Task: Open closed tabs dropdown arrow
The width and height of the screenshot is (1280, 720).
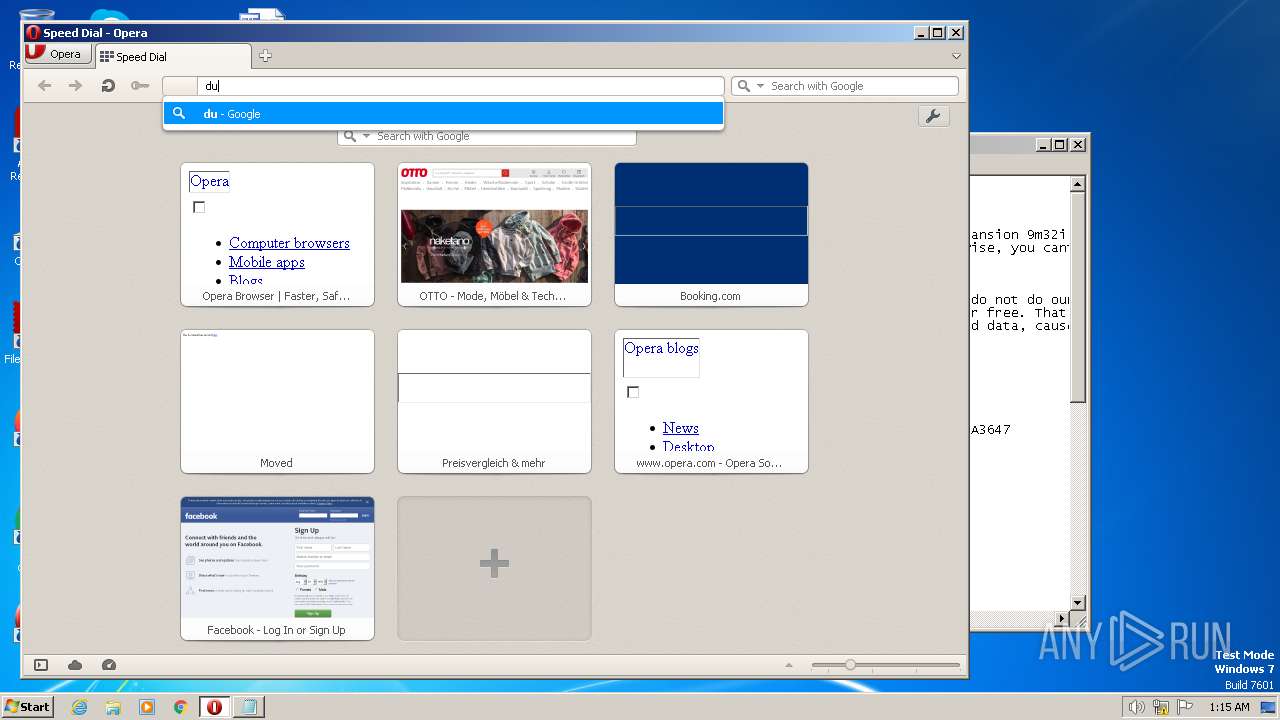Action: click(956, 56)
